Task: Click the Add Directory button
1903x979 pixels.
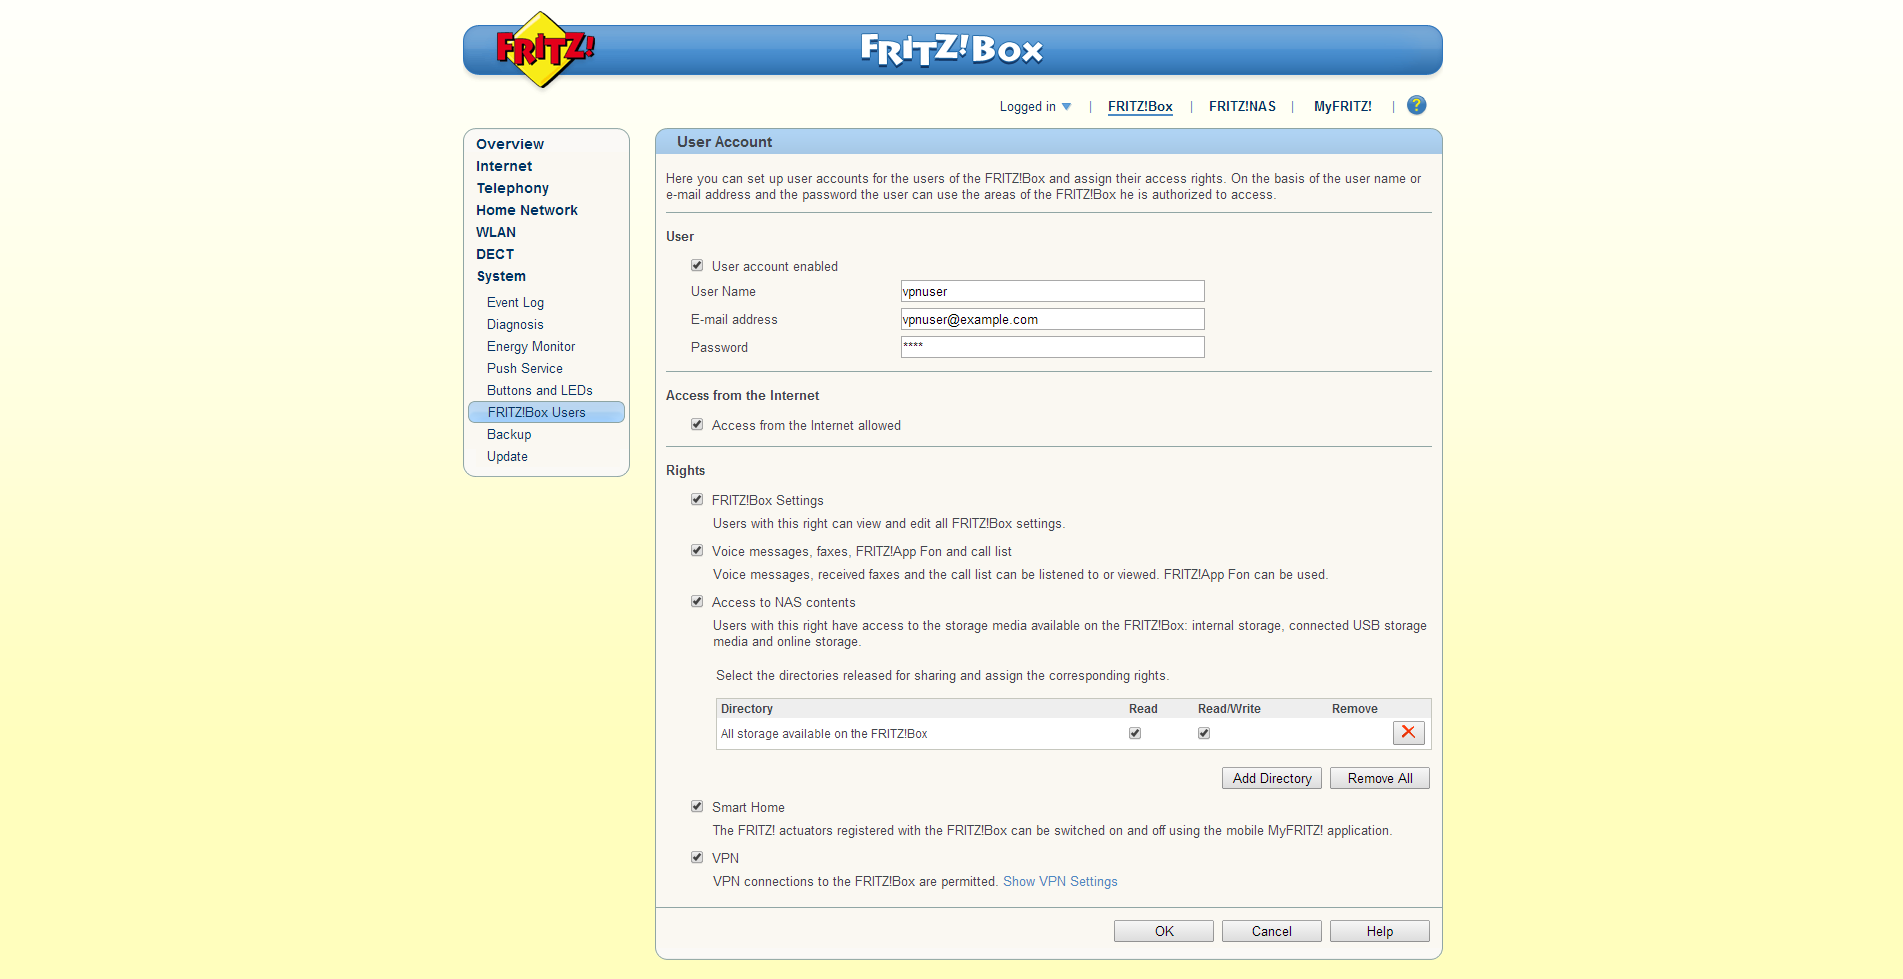Action: coord(1272,778)
